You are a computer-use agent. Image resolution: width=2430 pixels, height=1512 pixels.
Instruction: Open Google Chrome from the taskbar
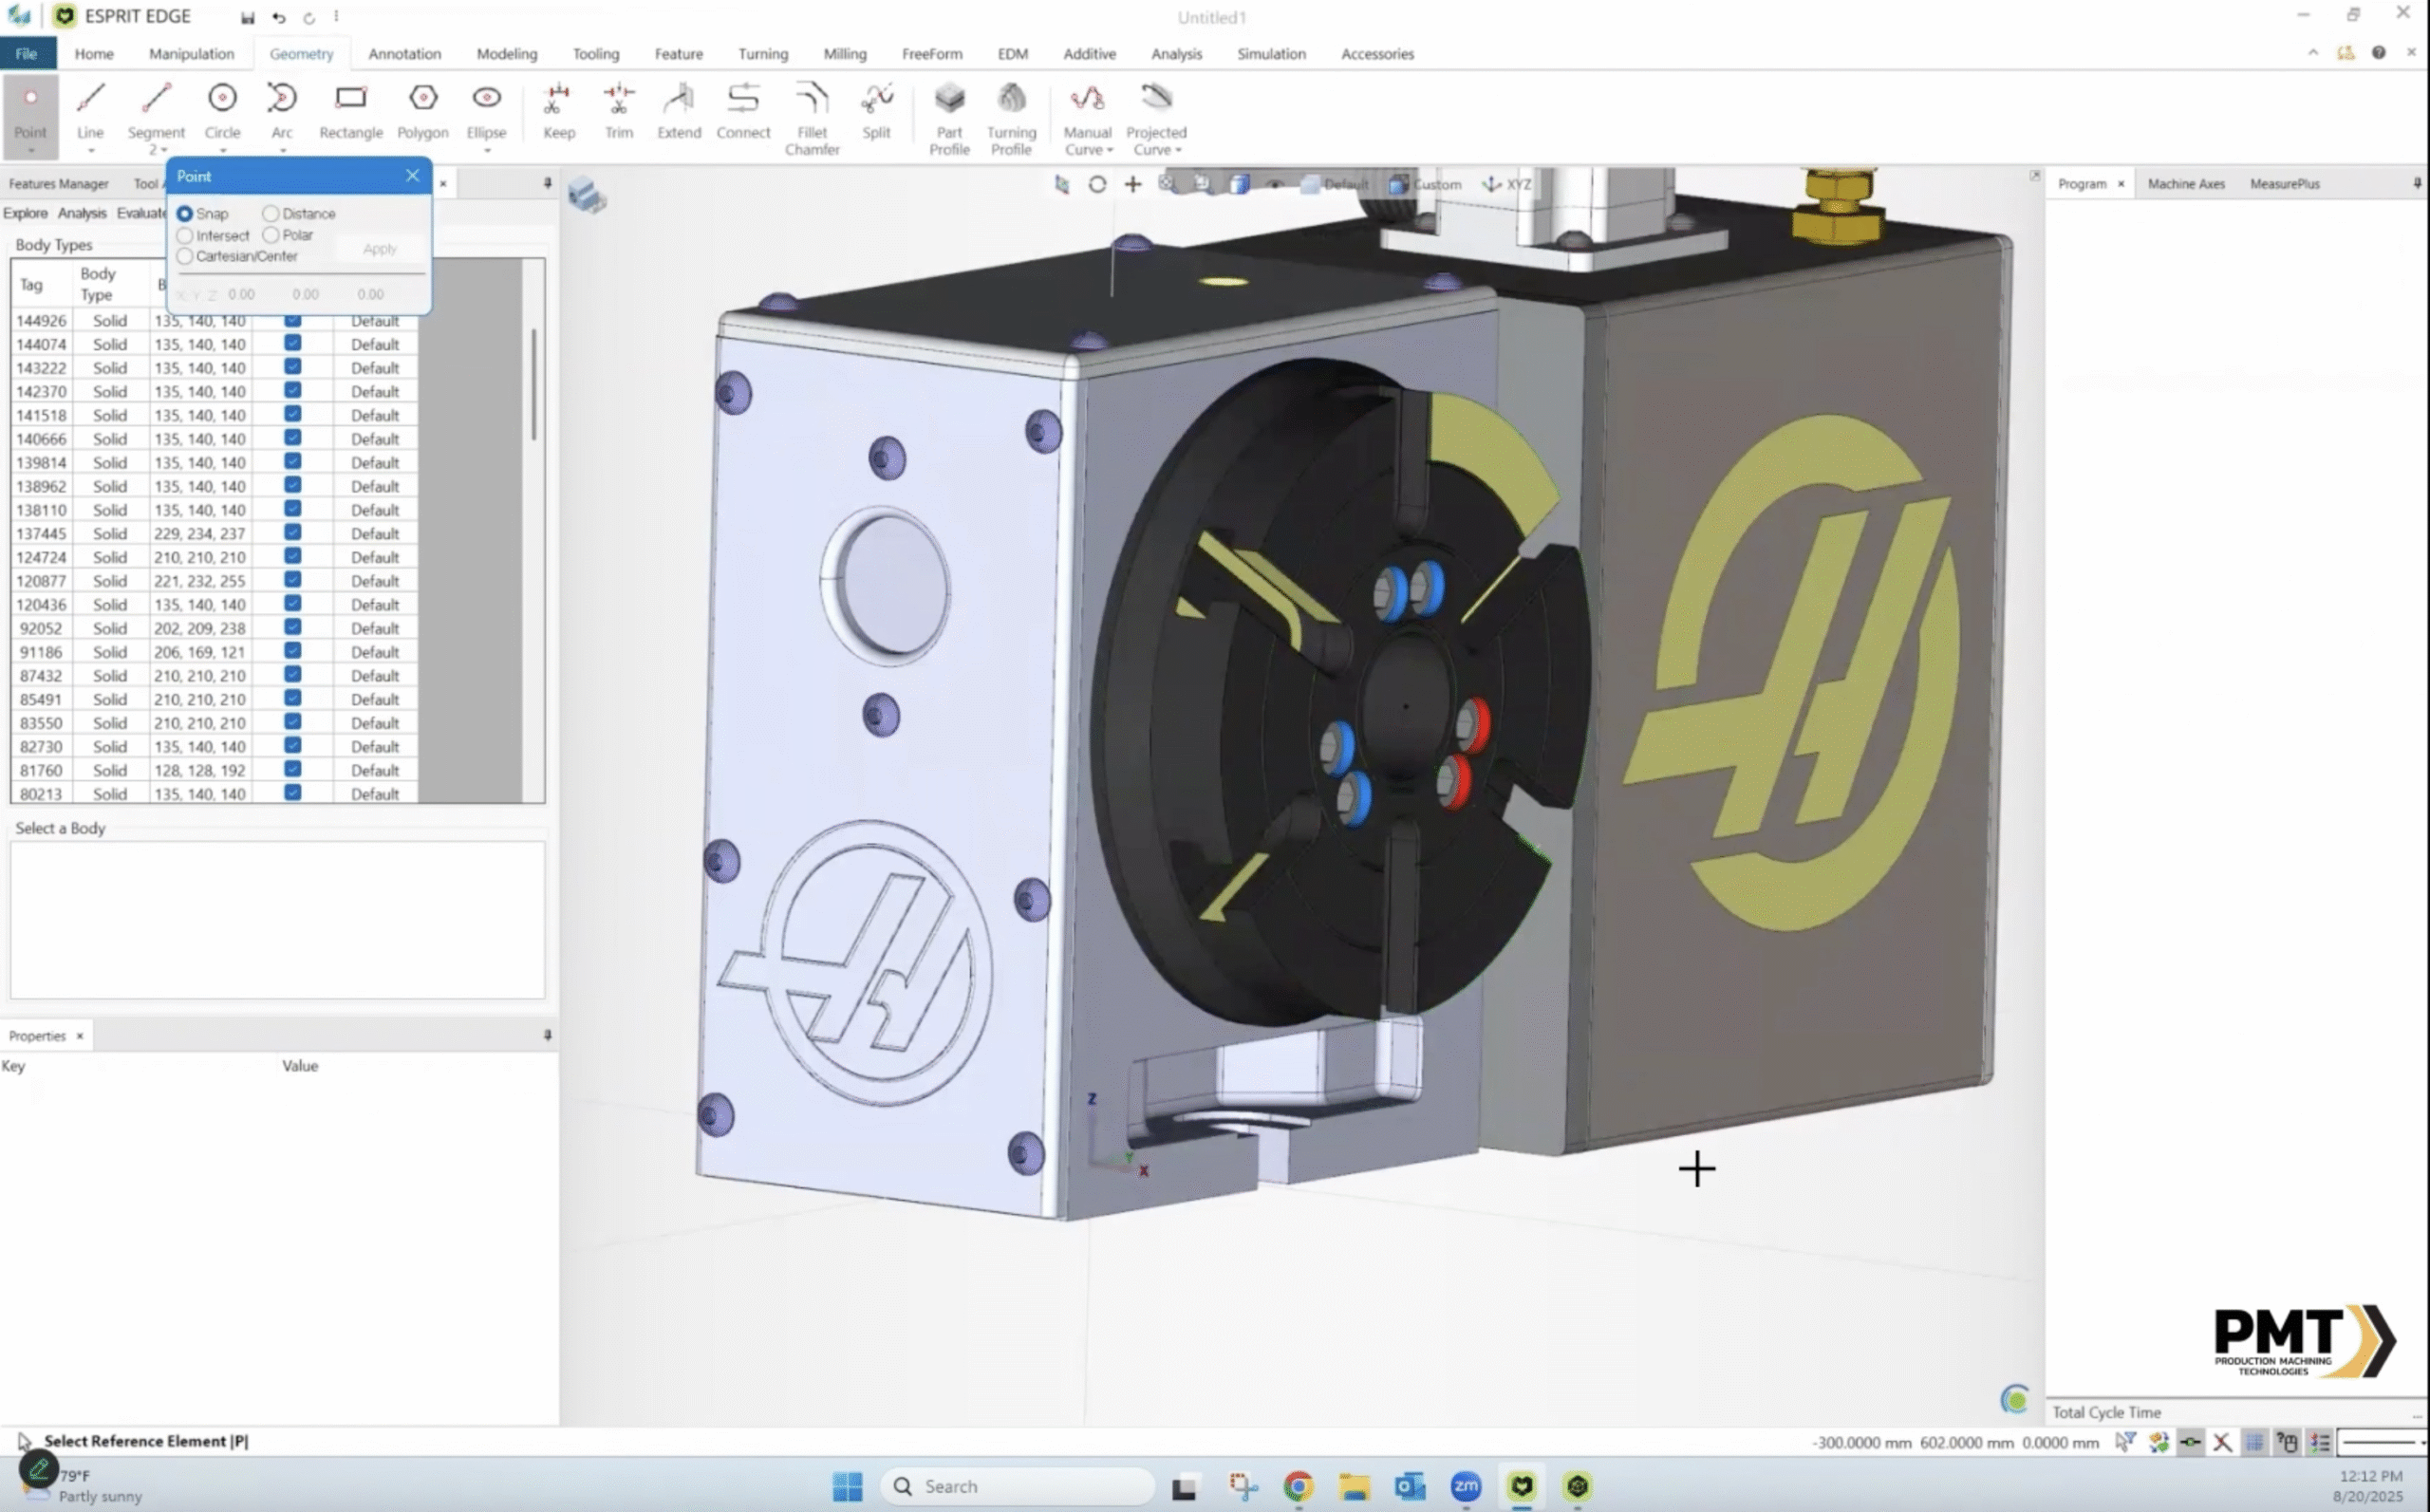coord(1298,1486)
